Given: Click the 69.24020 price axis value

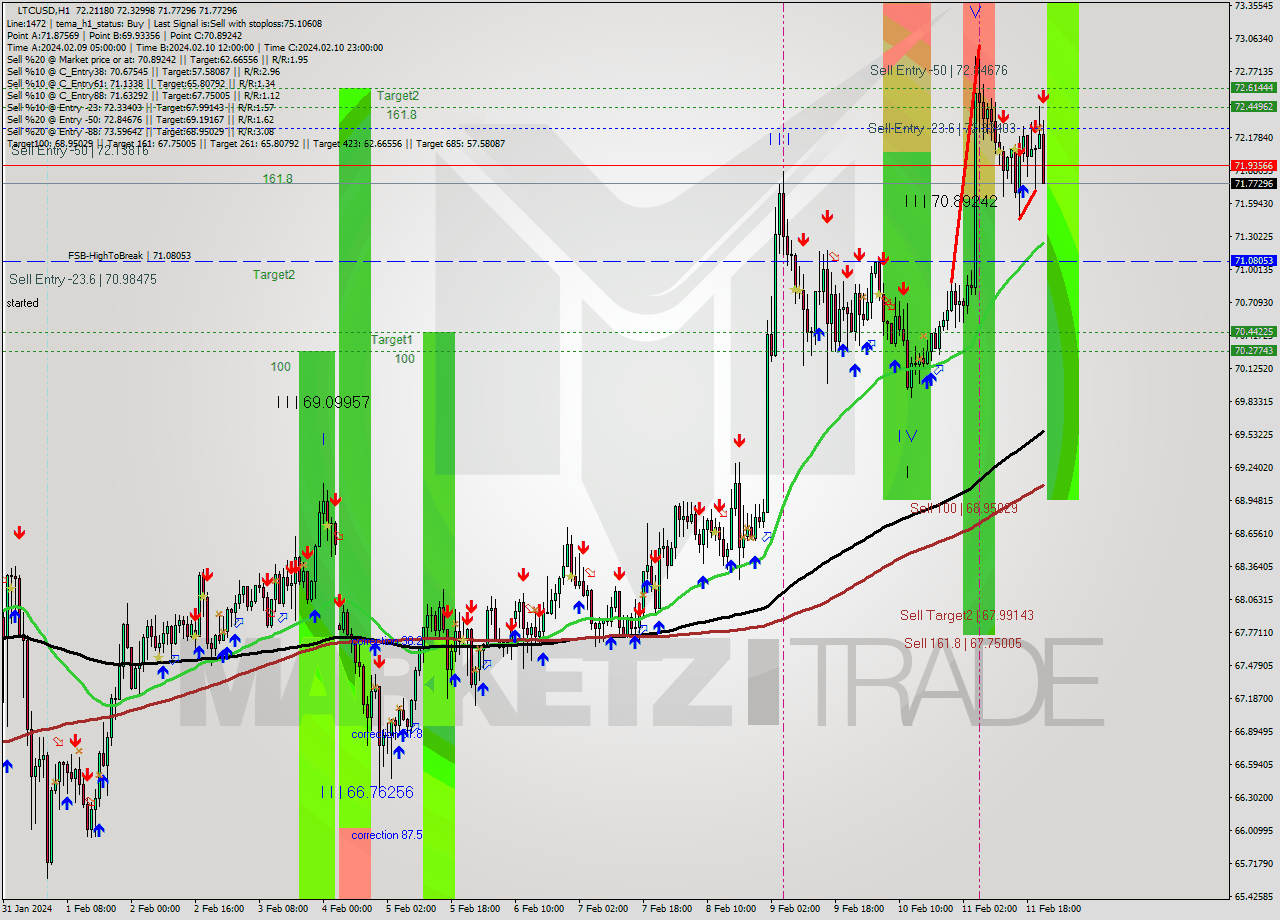Looking at the screenshot, I should tap(1253, 468).
